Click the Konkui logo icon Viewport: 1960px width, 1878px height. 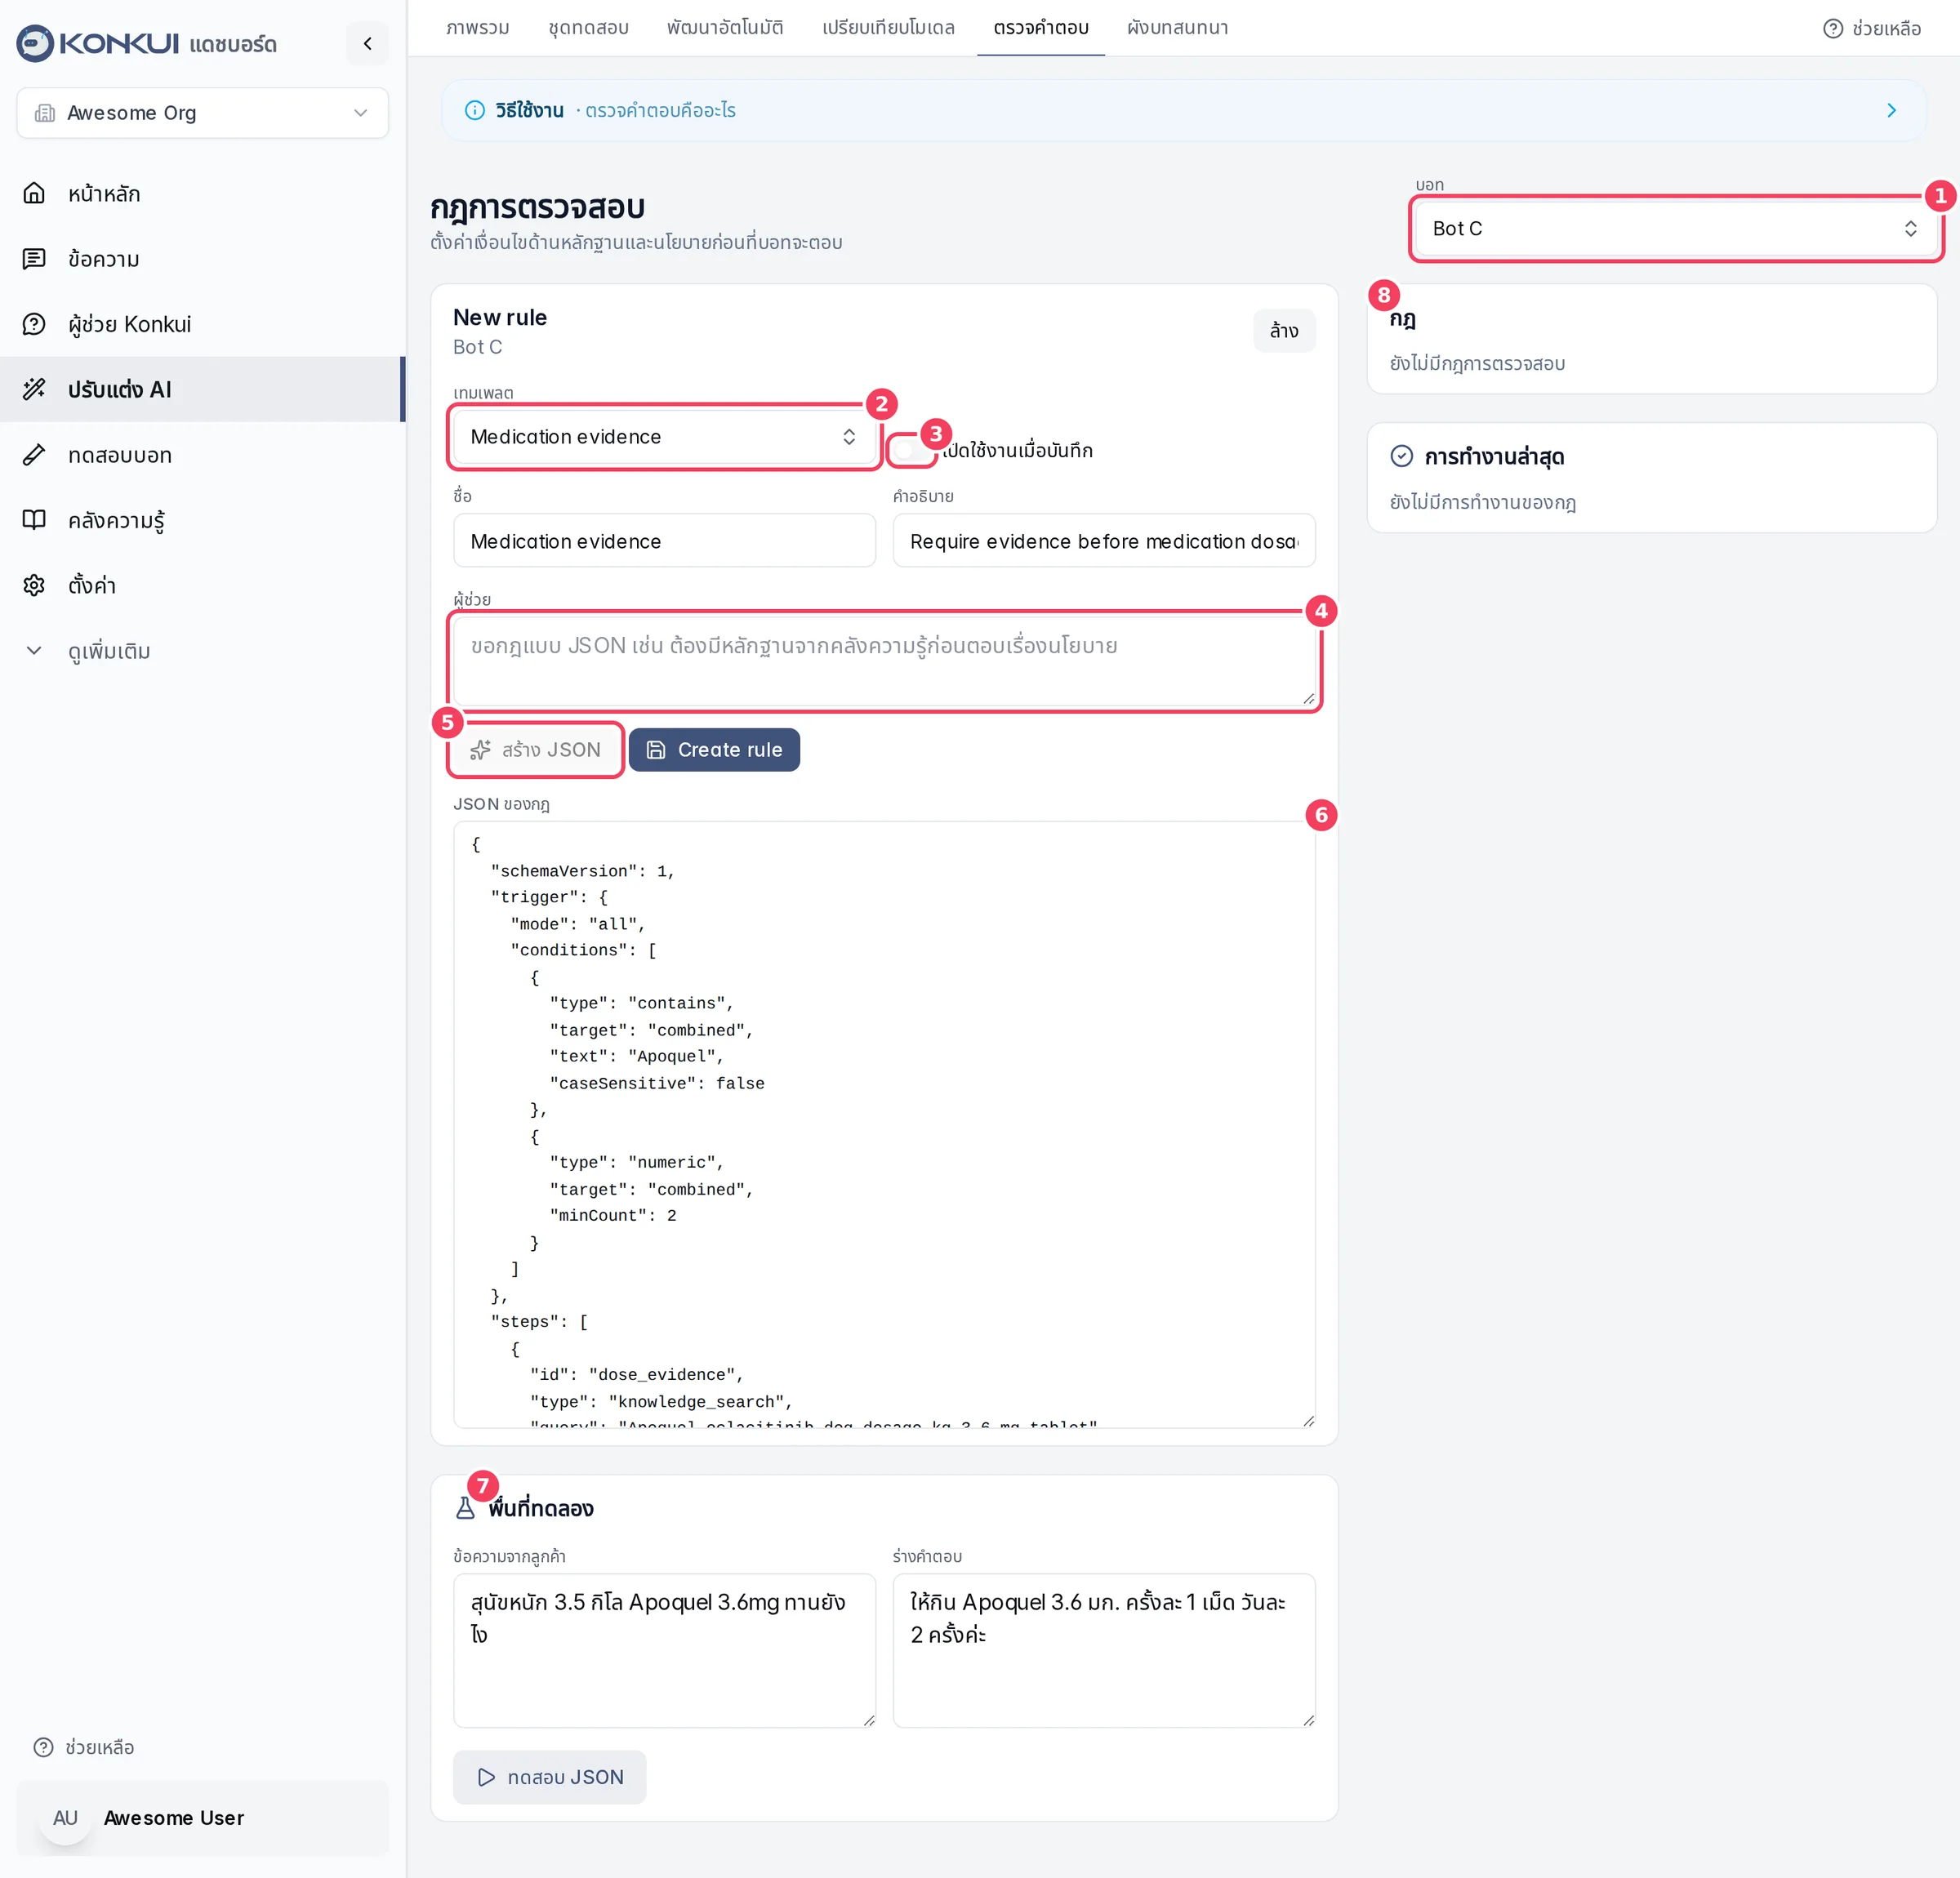[x=35, y=43]
